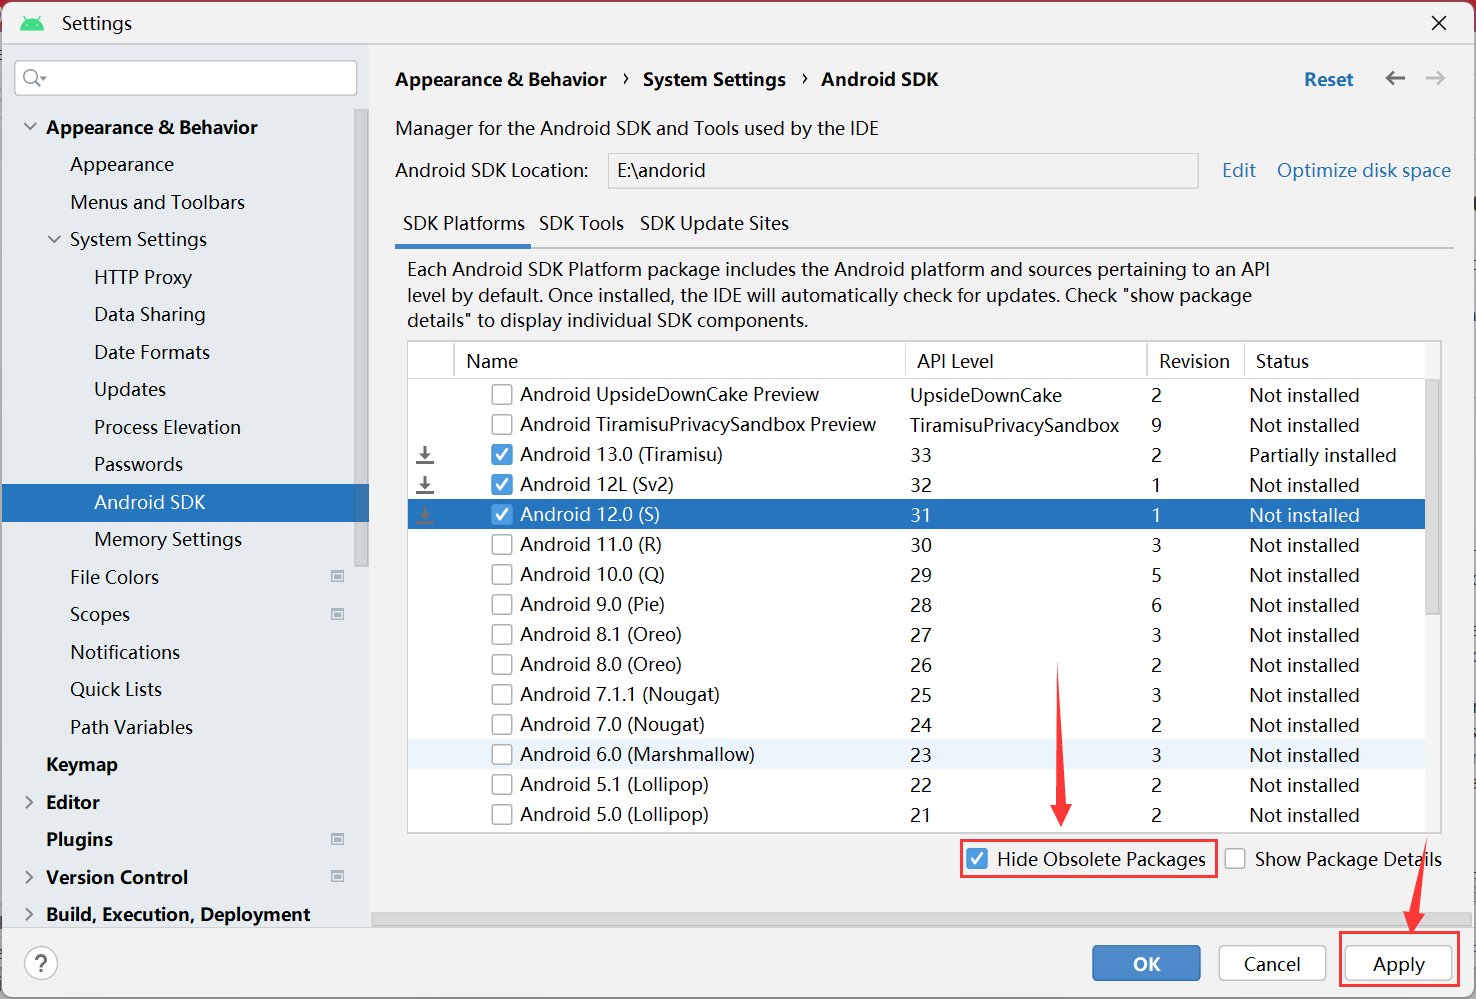Click Reset link
1476x999 pixels.
pyautogui.click(x=1328, y=79)
